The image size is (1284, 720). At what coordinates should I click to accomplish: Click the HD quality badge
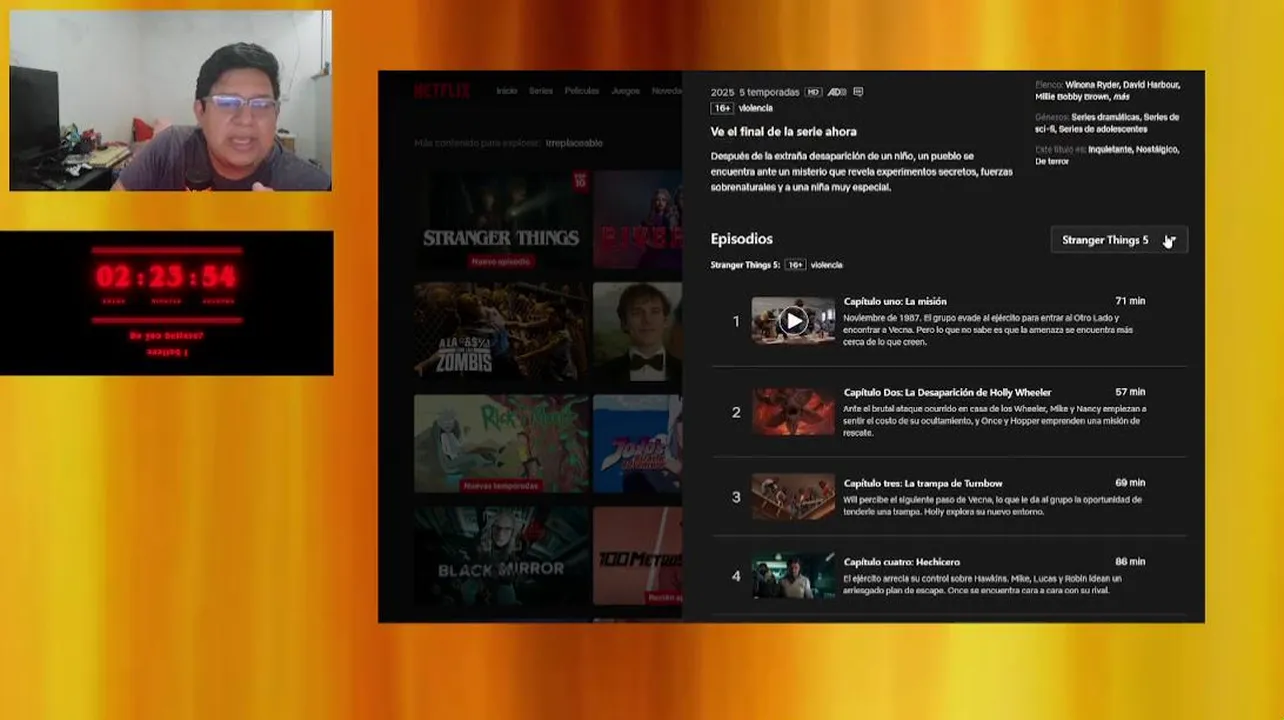(813, 92)
